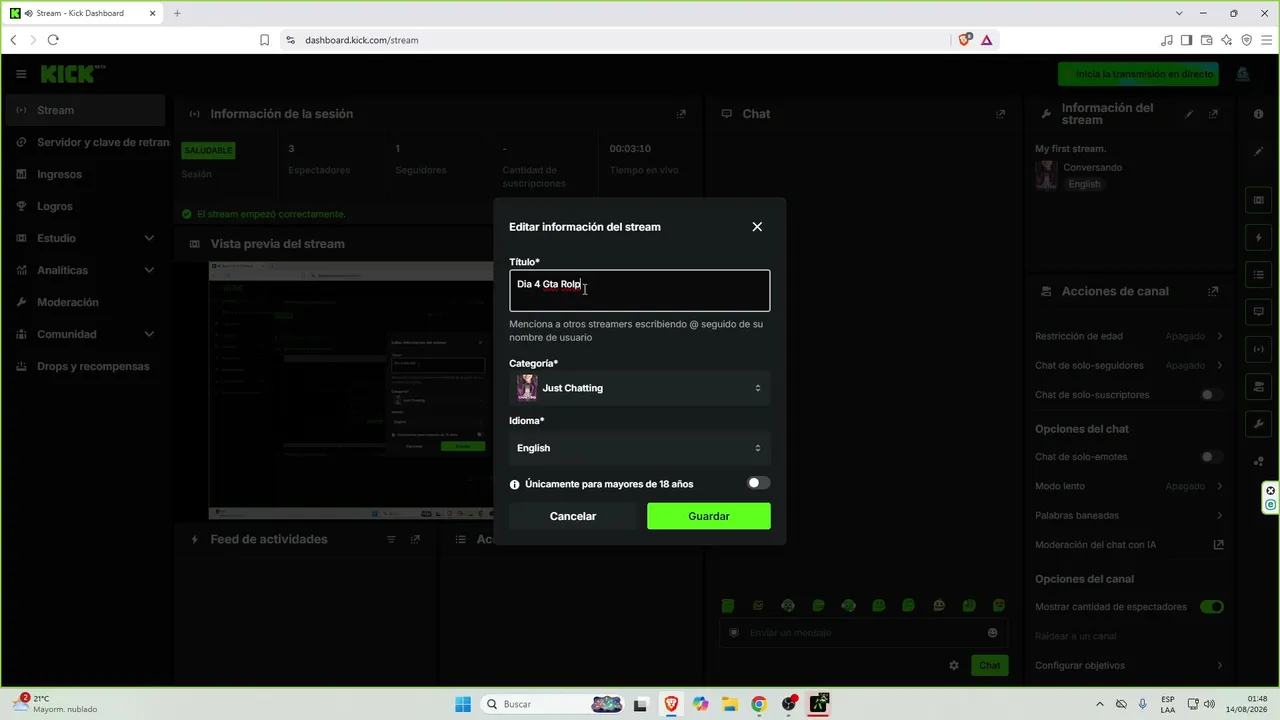
Task: Open the Modo lento setting
Action: pos(1129,486)
